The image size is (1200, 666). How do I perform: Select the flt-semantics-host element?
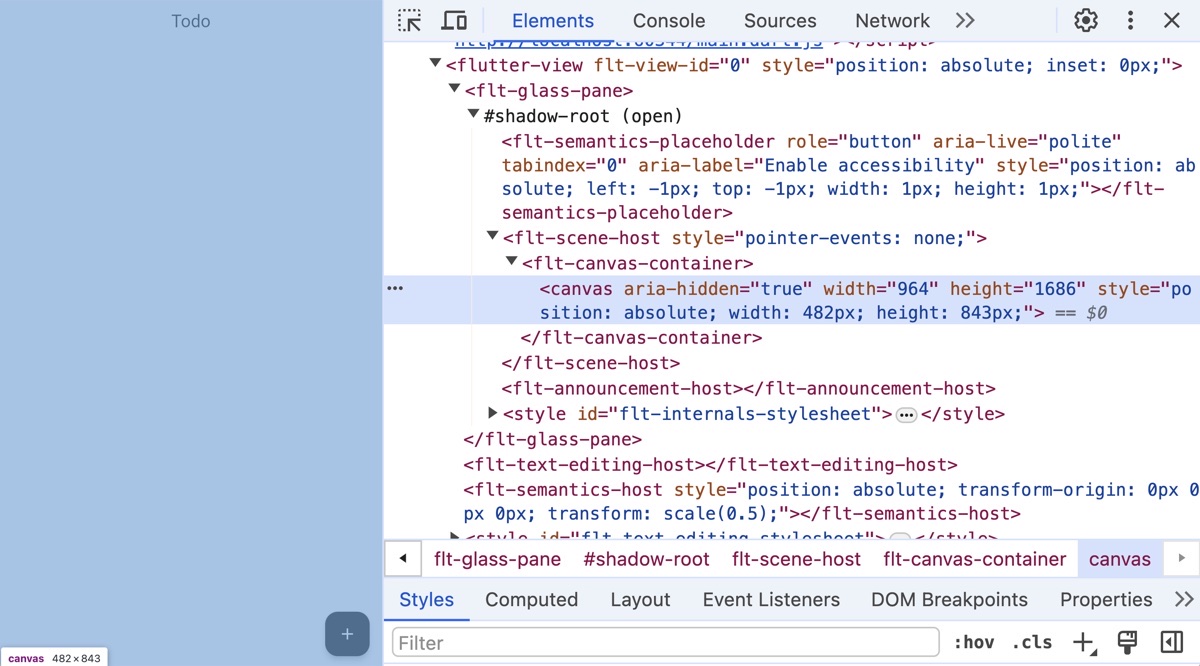pos(831,502)
